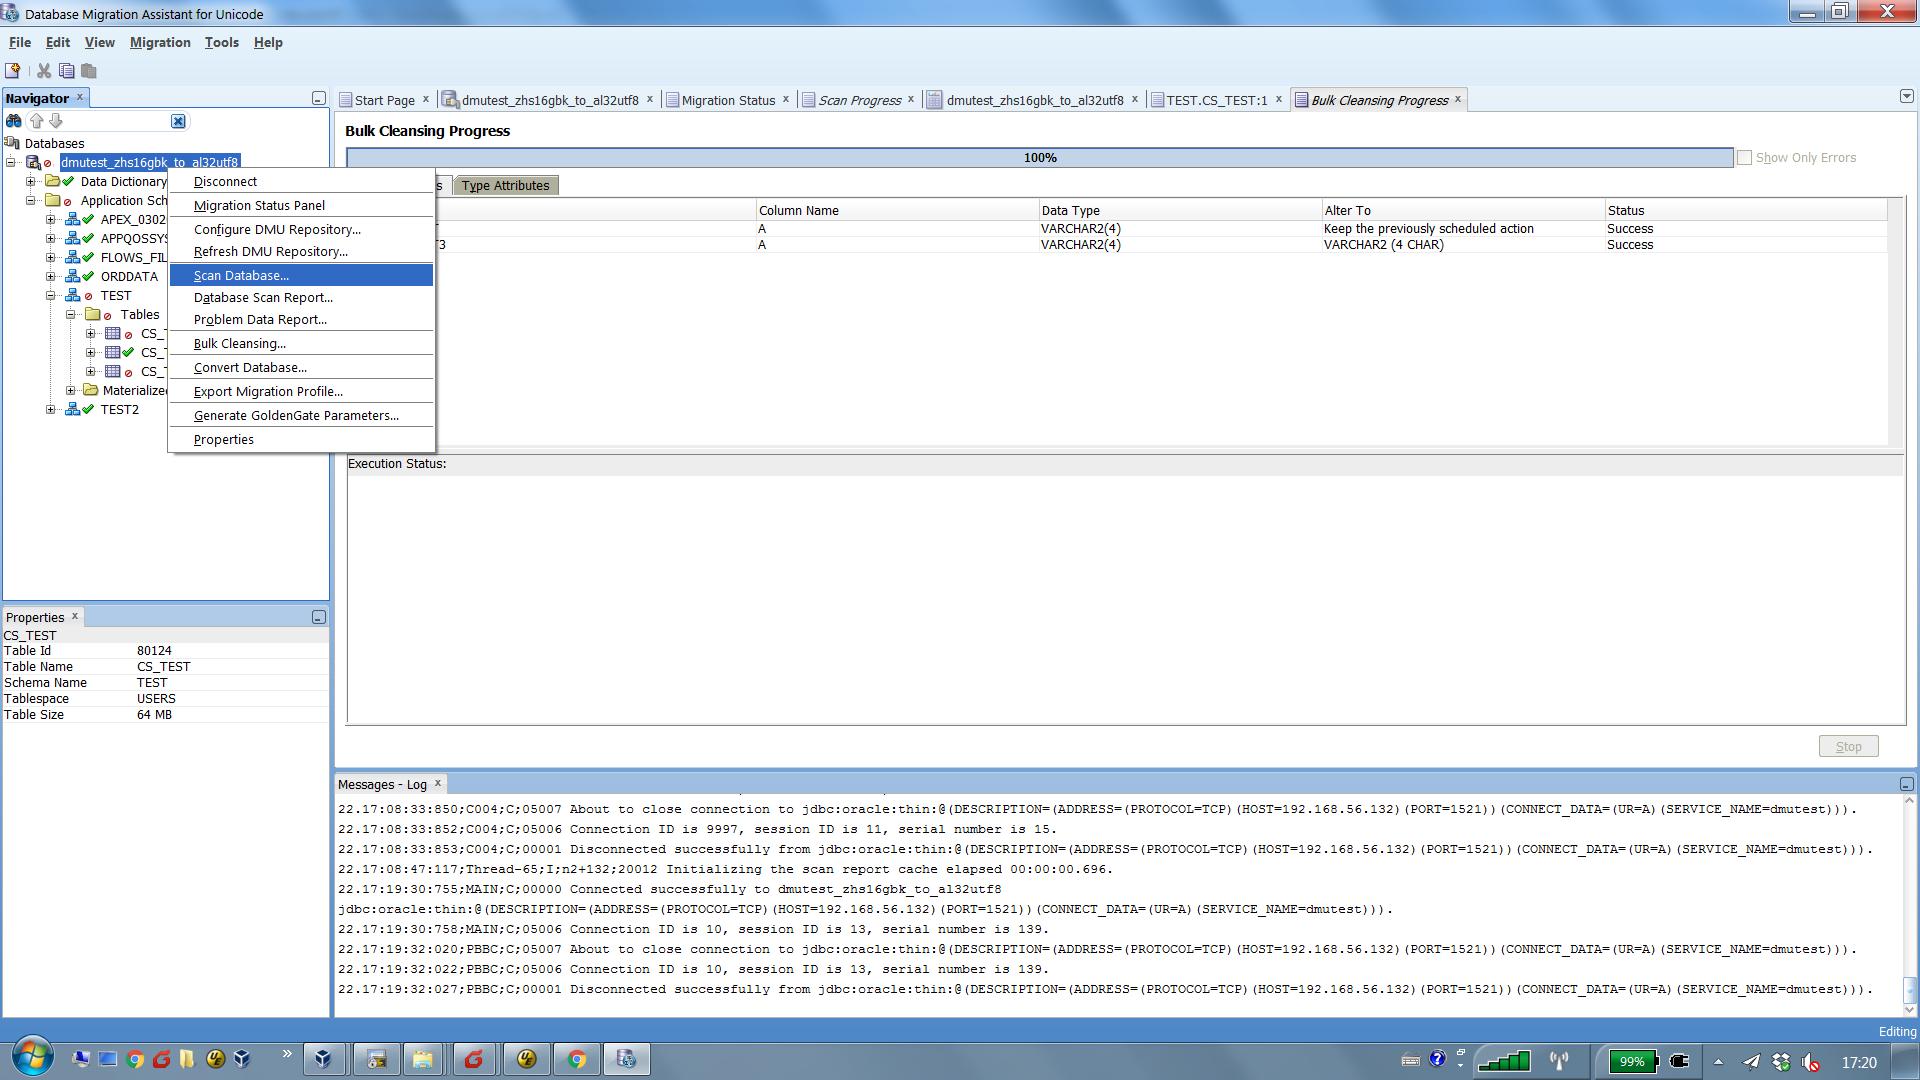Close the Bulk Cleansing Progress tab
The image size is (1920, 1080).
point(1458,99)
